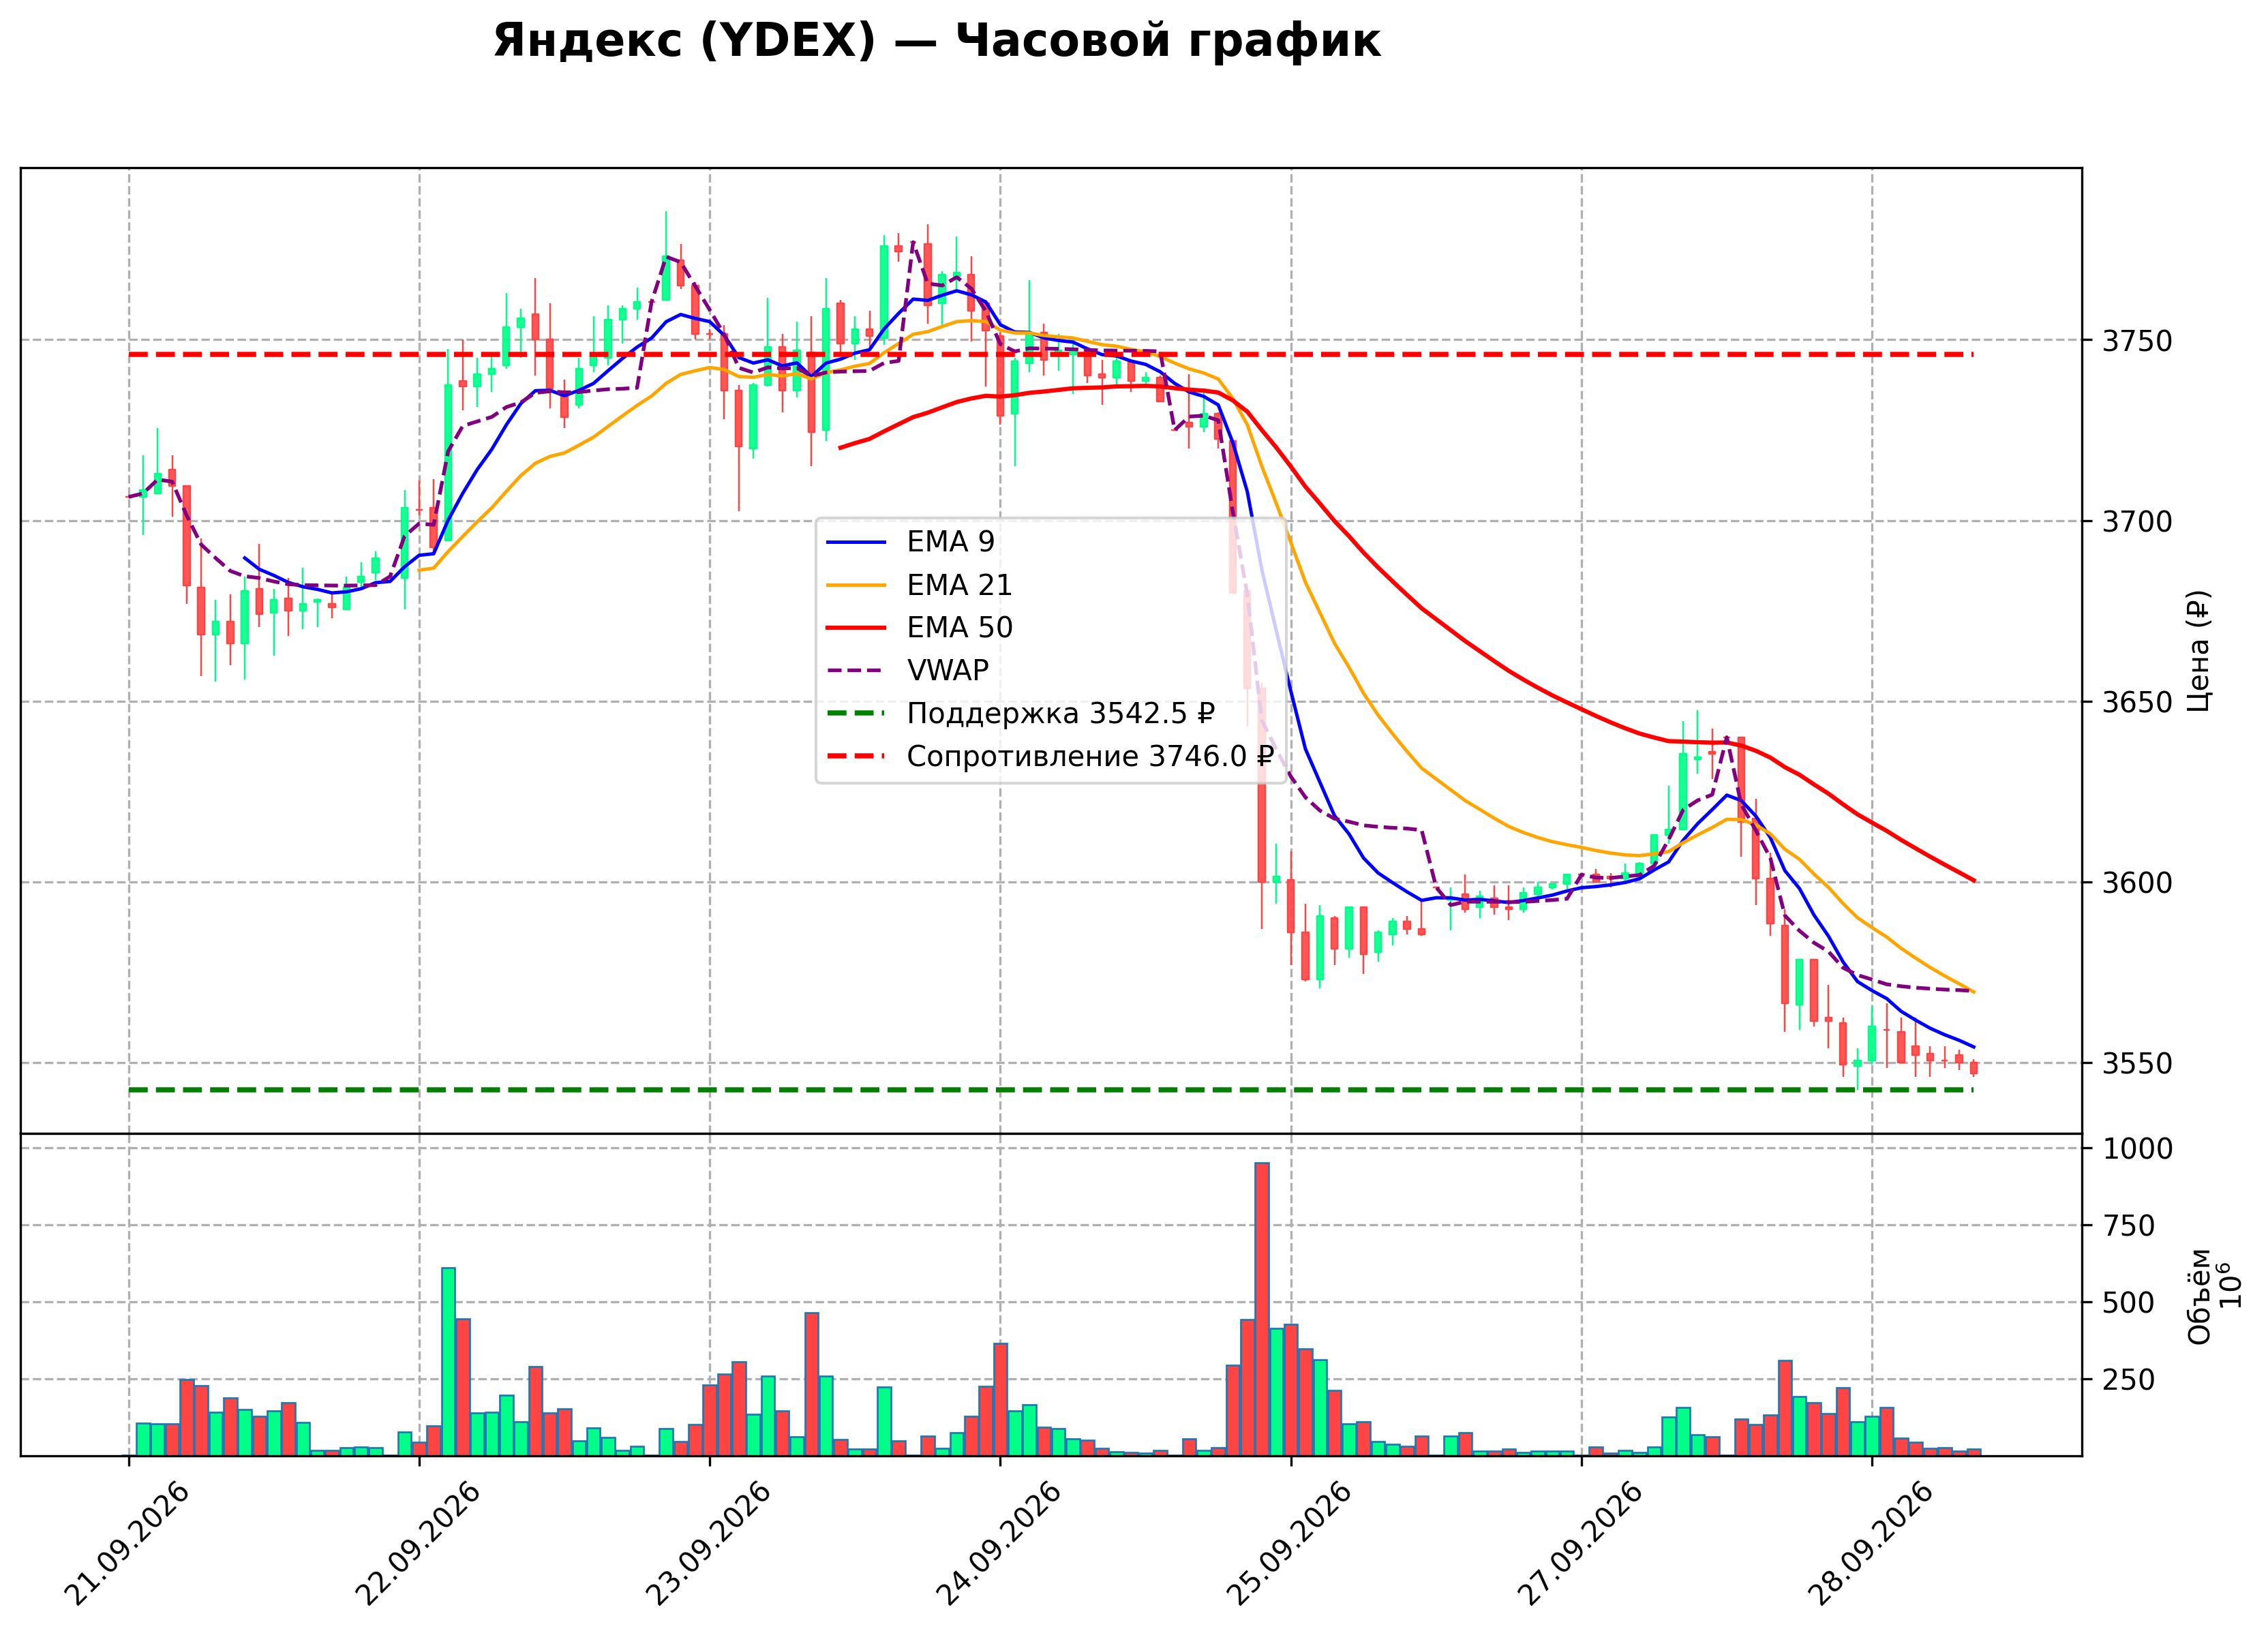Click the green dashed support legend sample

point(856,713)
